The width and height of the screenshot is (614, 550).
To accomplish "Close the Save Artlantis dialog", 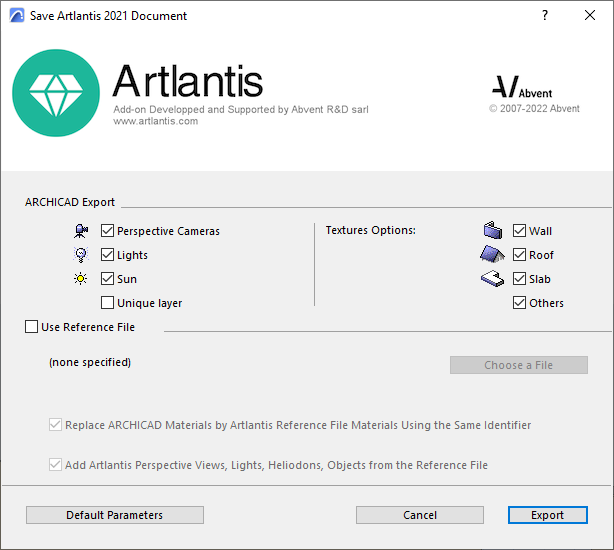I will 590,15.
